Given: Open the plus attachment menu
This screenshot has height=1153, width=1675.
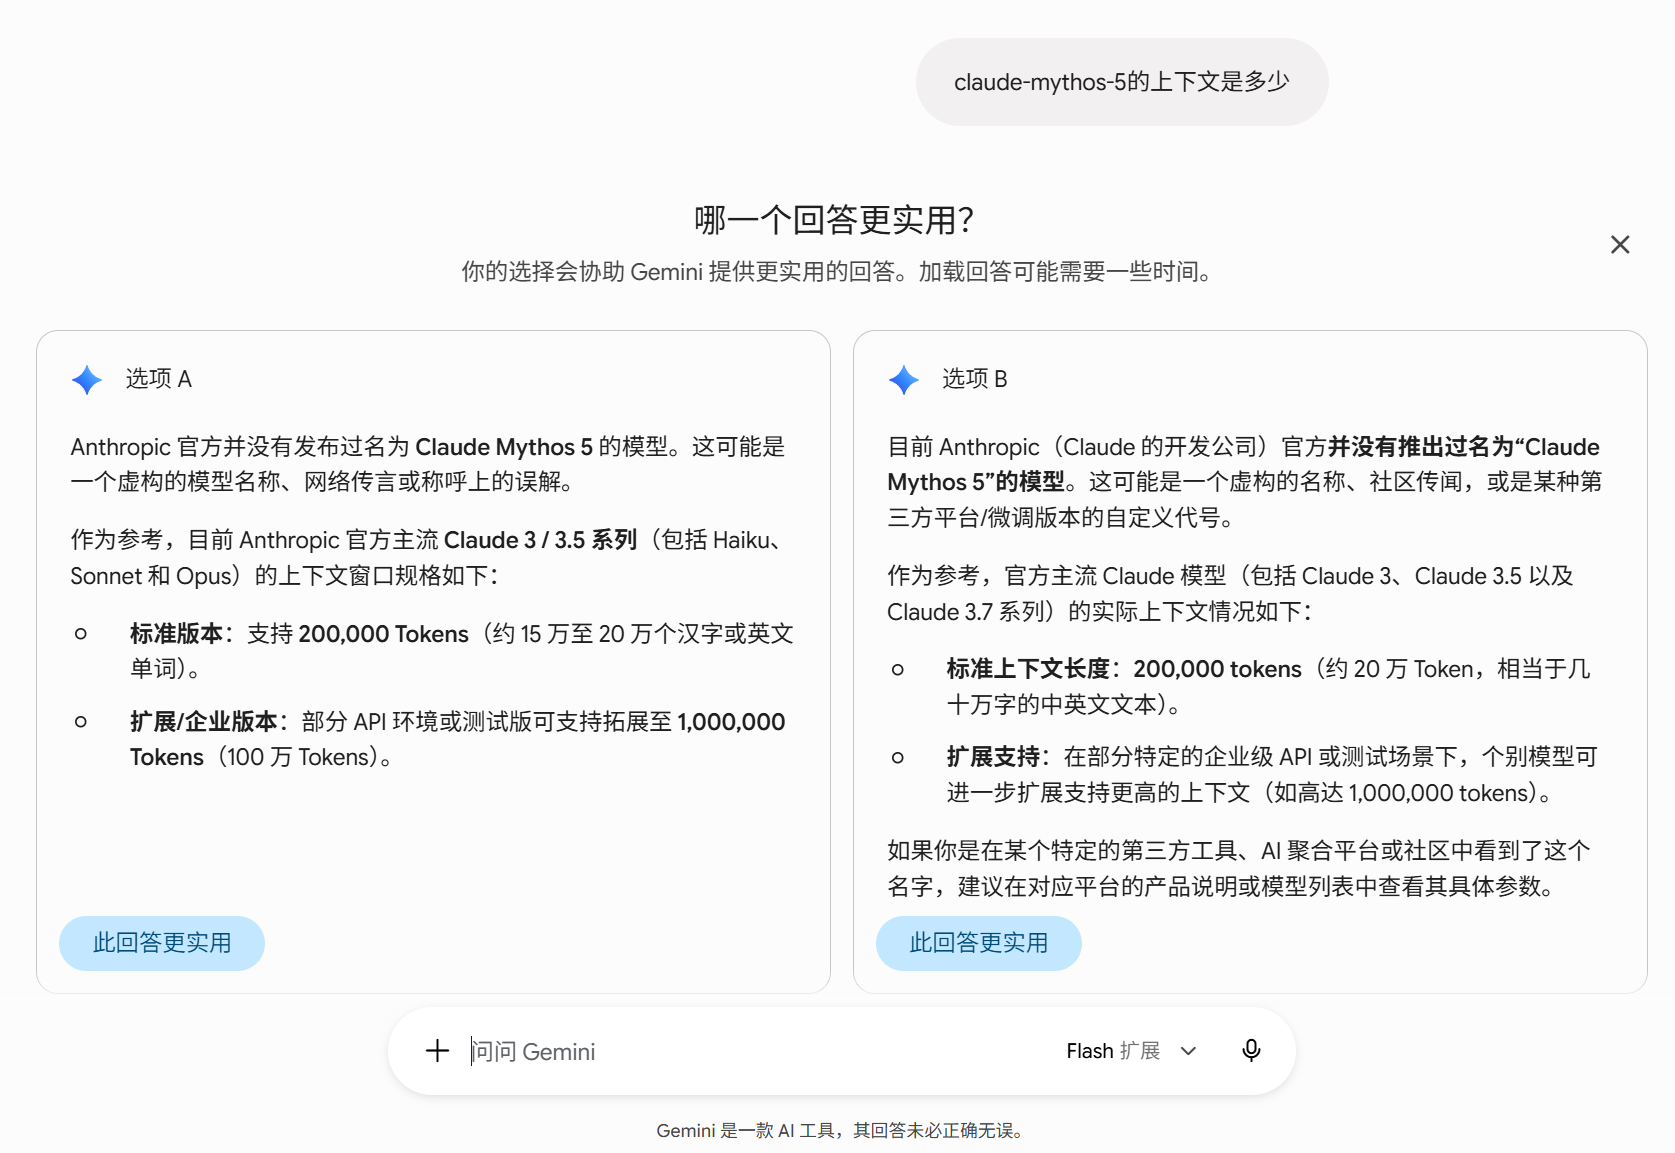Looking at the screenshot, I should click(x=437, y=1051).
